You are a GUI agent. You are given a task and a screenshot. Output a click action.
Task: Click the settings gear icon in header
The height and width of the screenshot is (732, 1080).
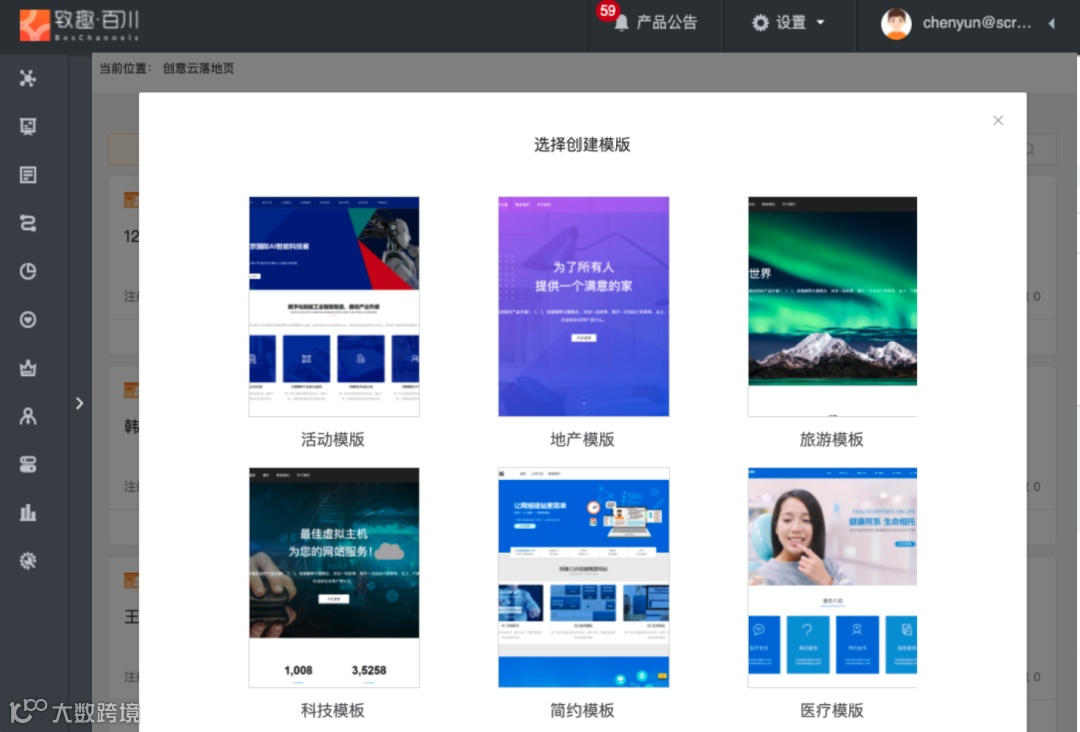[760, 23]
